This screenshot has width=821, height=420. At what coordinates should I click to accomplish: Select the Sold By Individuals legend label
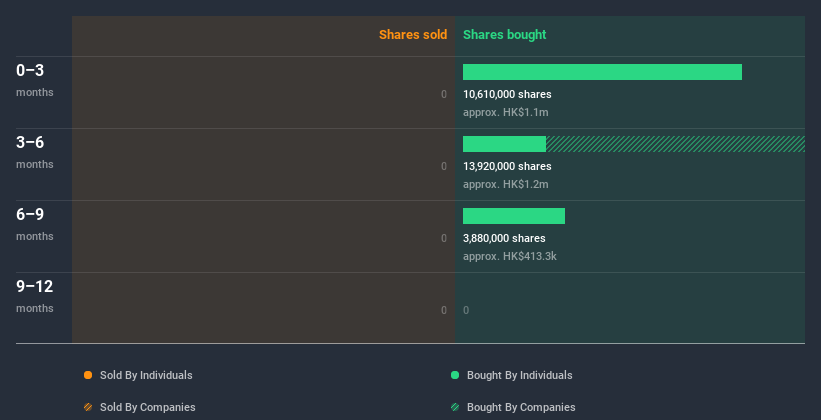[146, 375]
